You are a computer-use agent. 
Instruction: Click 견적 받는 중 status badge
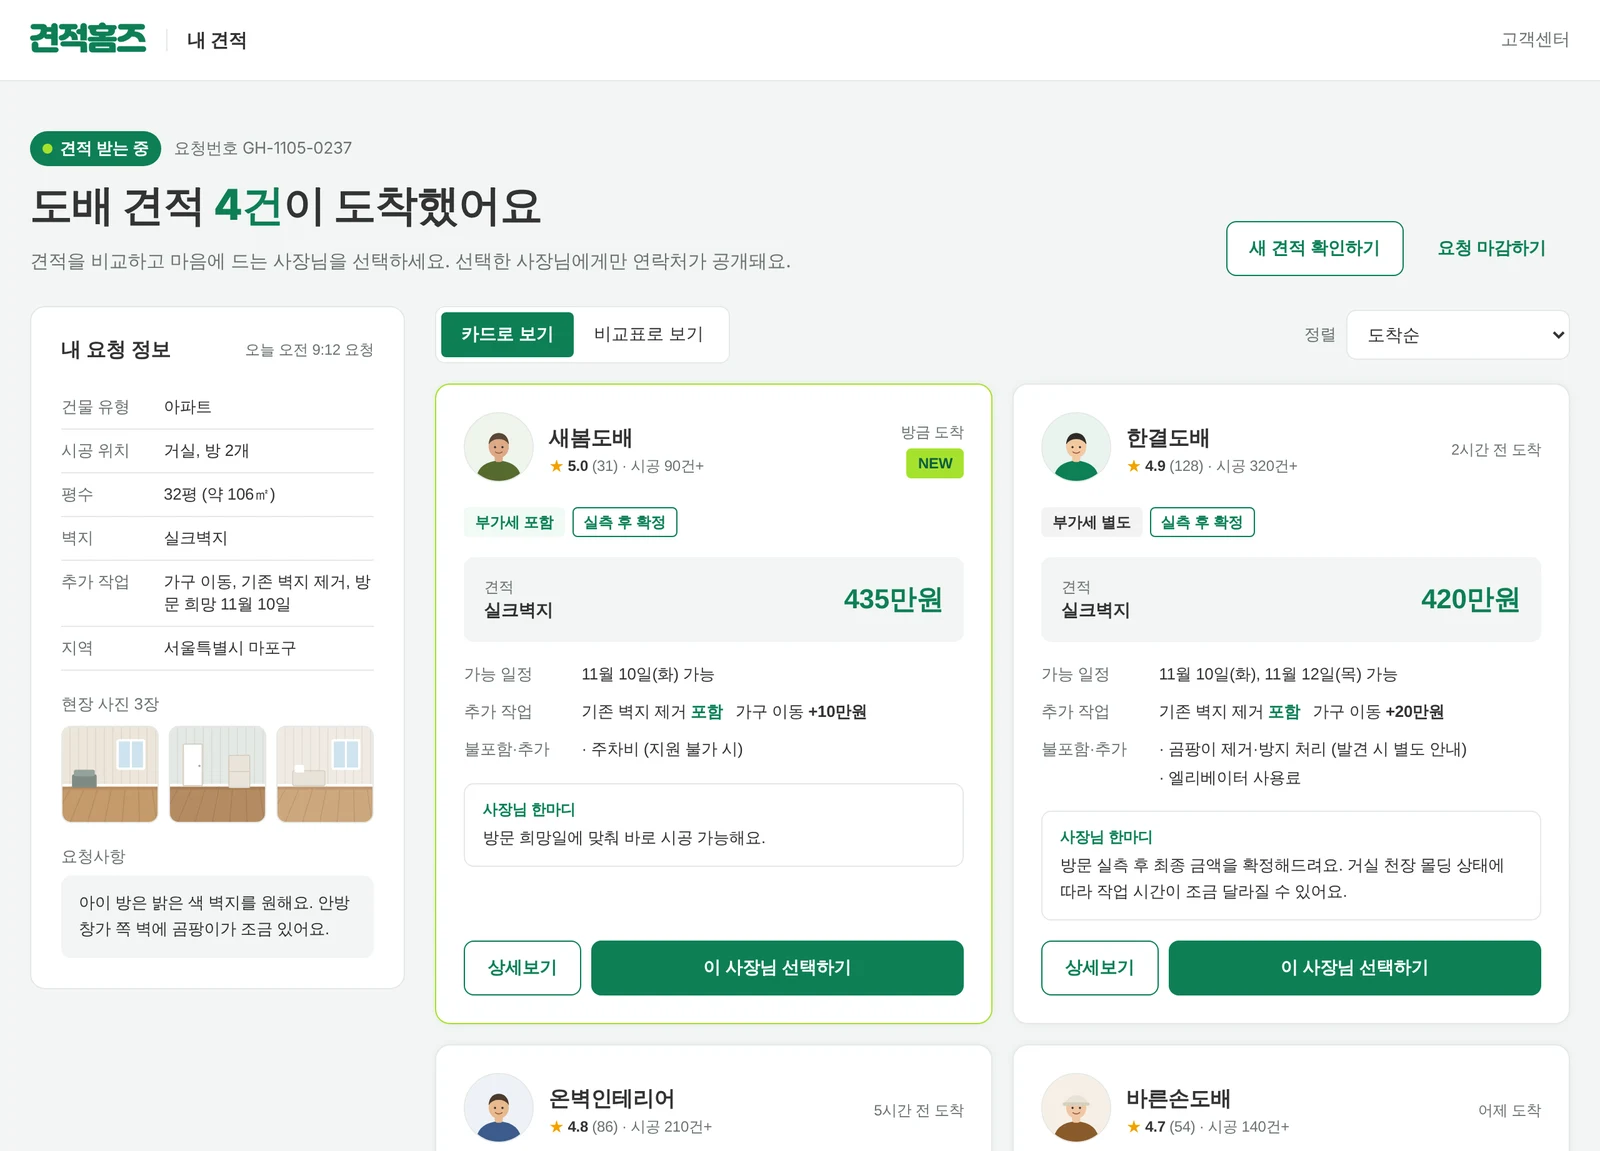point(95,148)
